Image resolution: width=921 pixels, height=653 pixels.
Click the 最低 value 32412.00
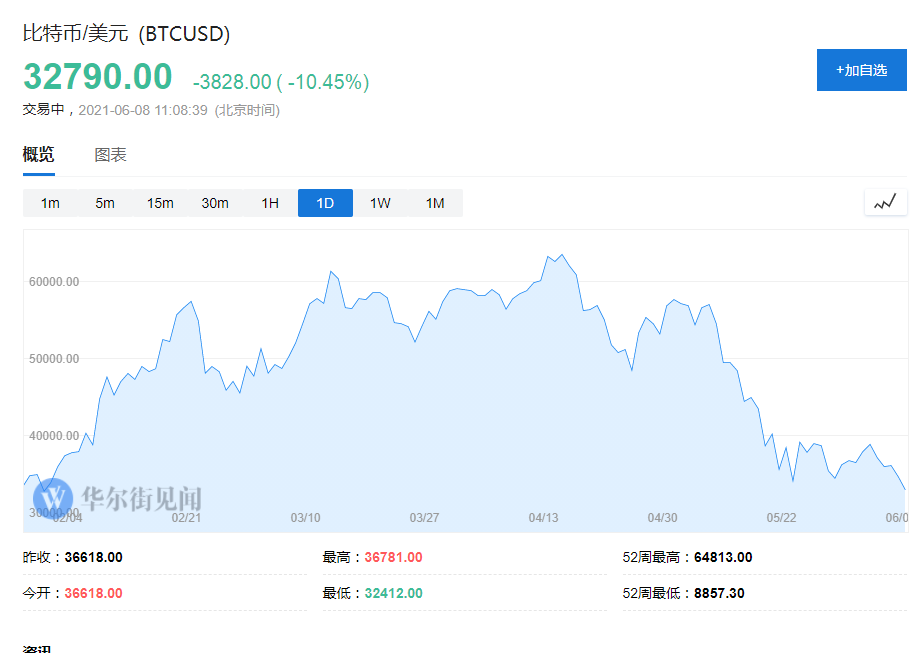[x=391, y=592]
